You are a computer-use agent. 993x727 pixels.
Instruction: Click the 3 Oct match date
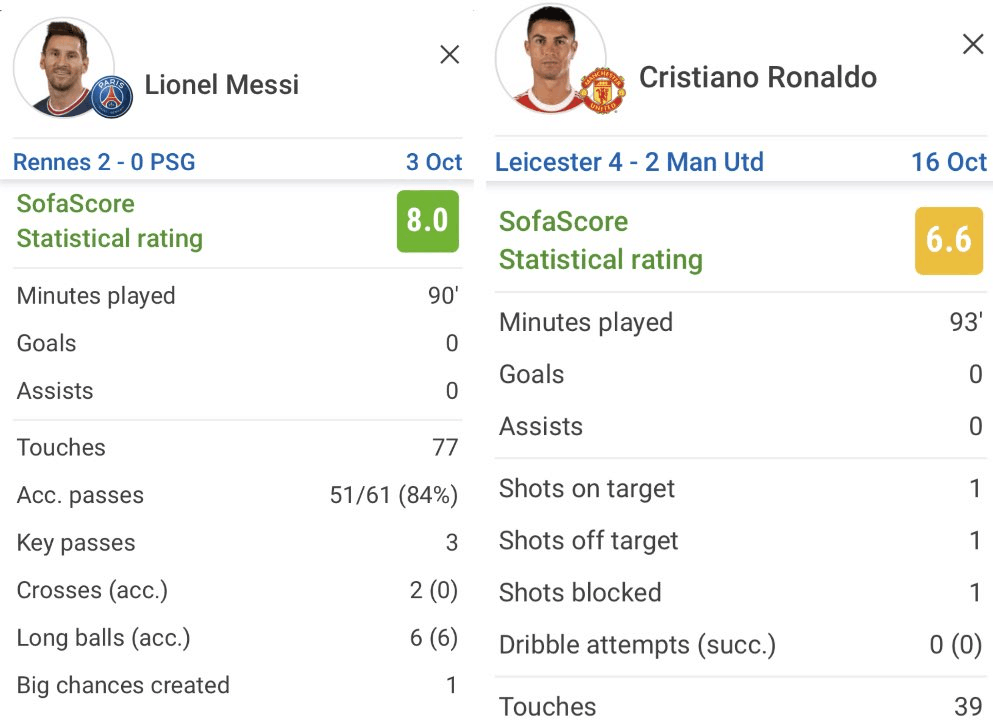[x=434, y=162]
